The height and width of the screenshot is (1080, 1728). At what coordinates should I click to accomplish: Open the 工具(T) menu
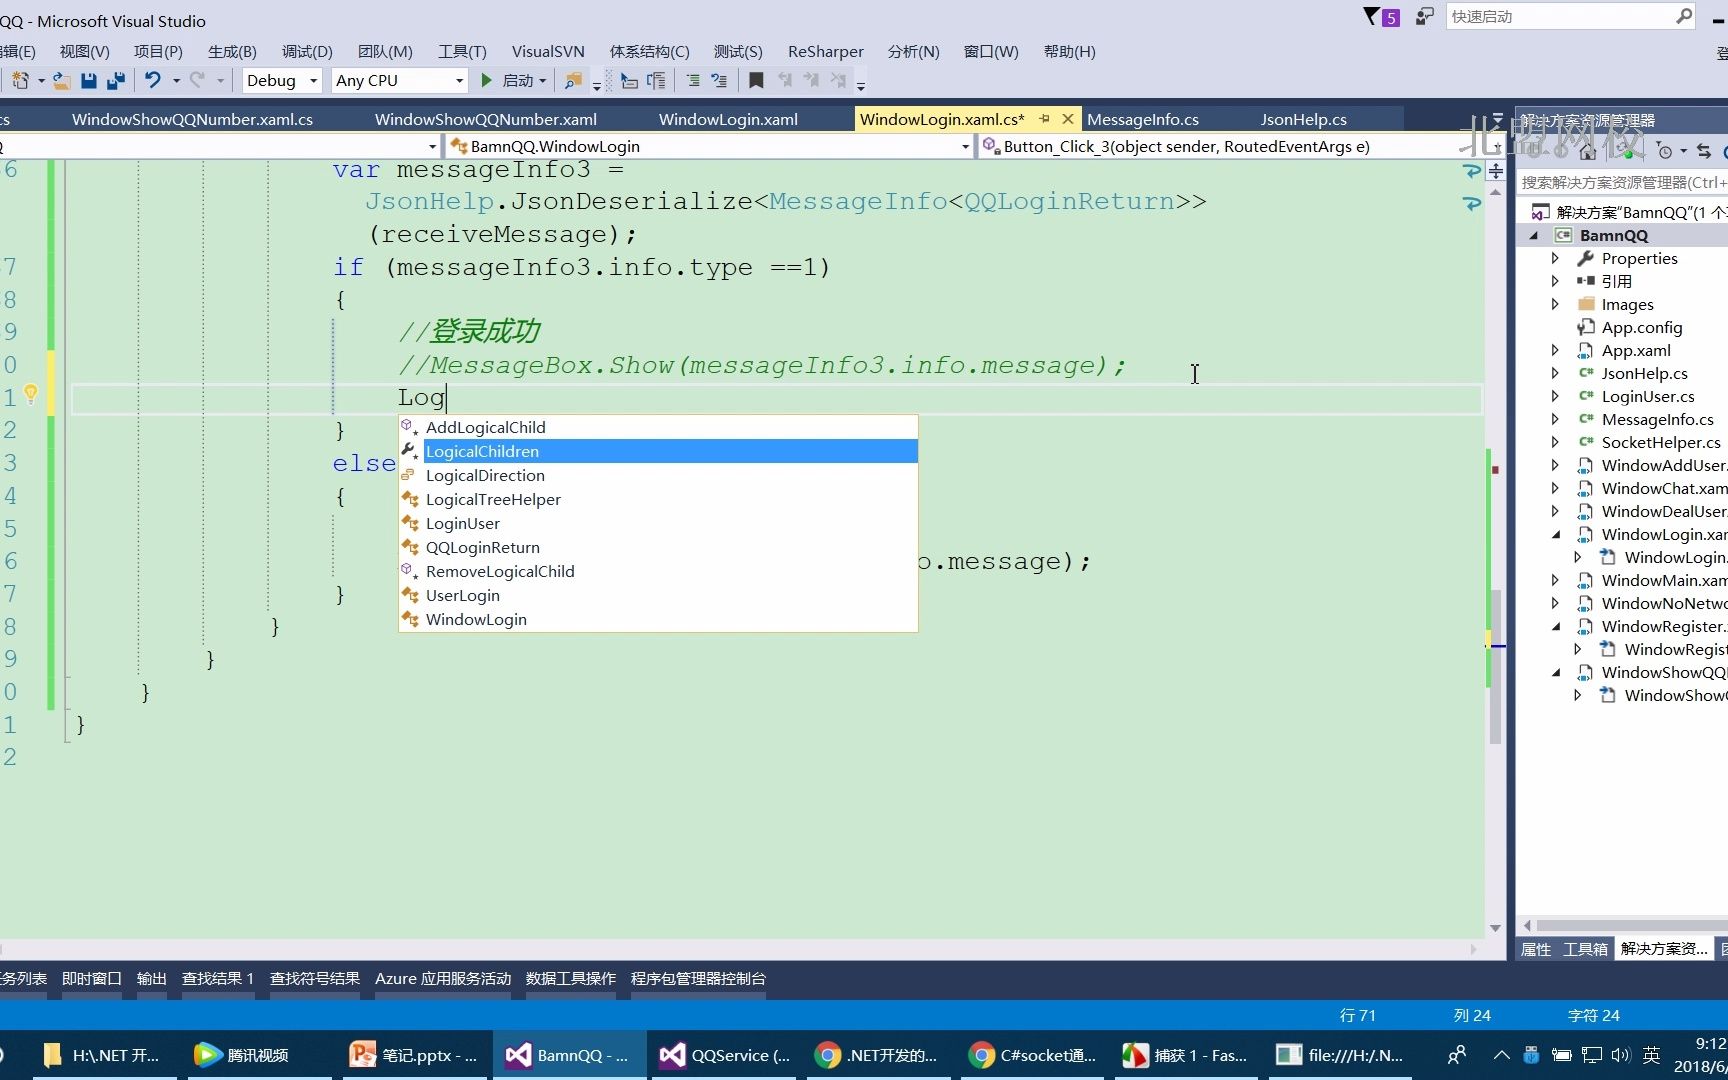(x=462, y=51)
